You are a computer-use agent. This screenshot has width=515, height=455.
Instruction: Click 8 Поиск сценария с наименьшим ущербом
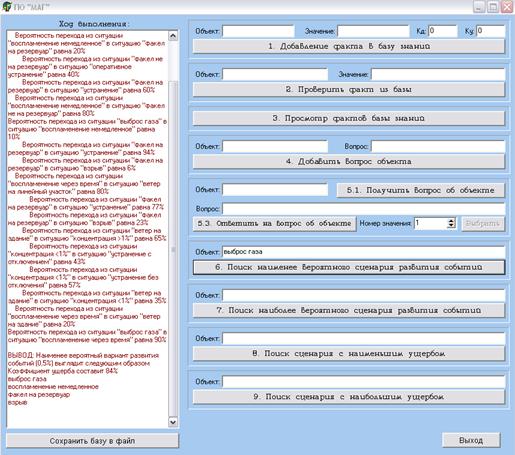click(x=349, y=353)
